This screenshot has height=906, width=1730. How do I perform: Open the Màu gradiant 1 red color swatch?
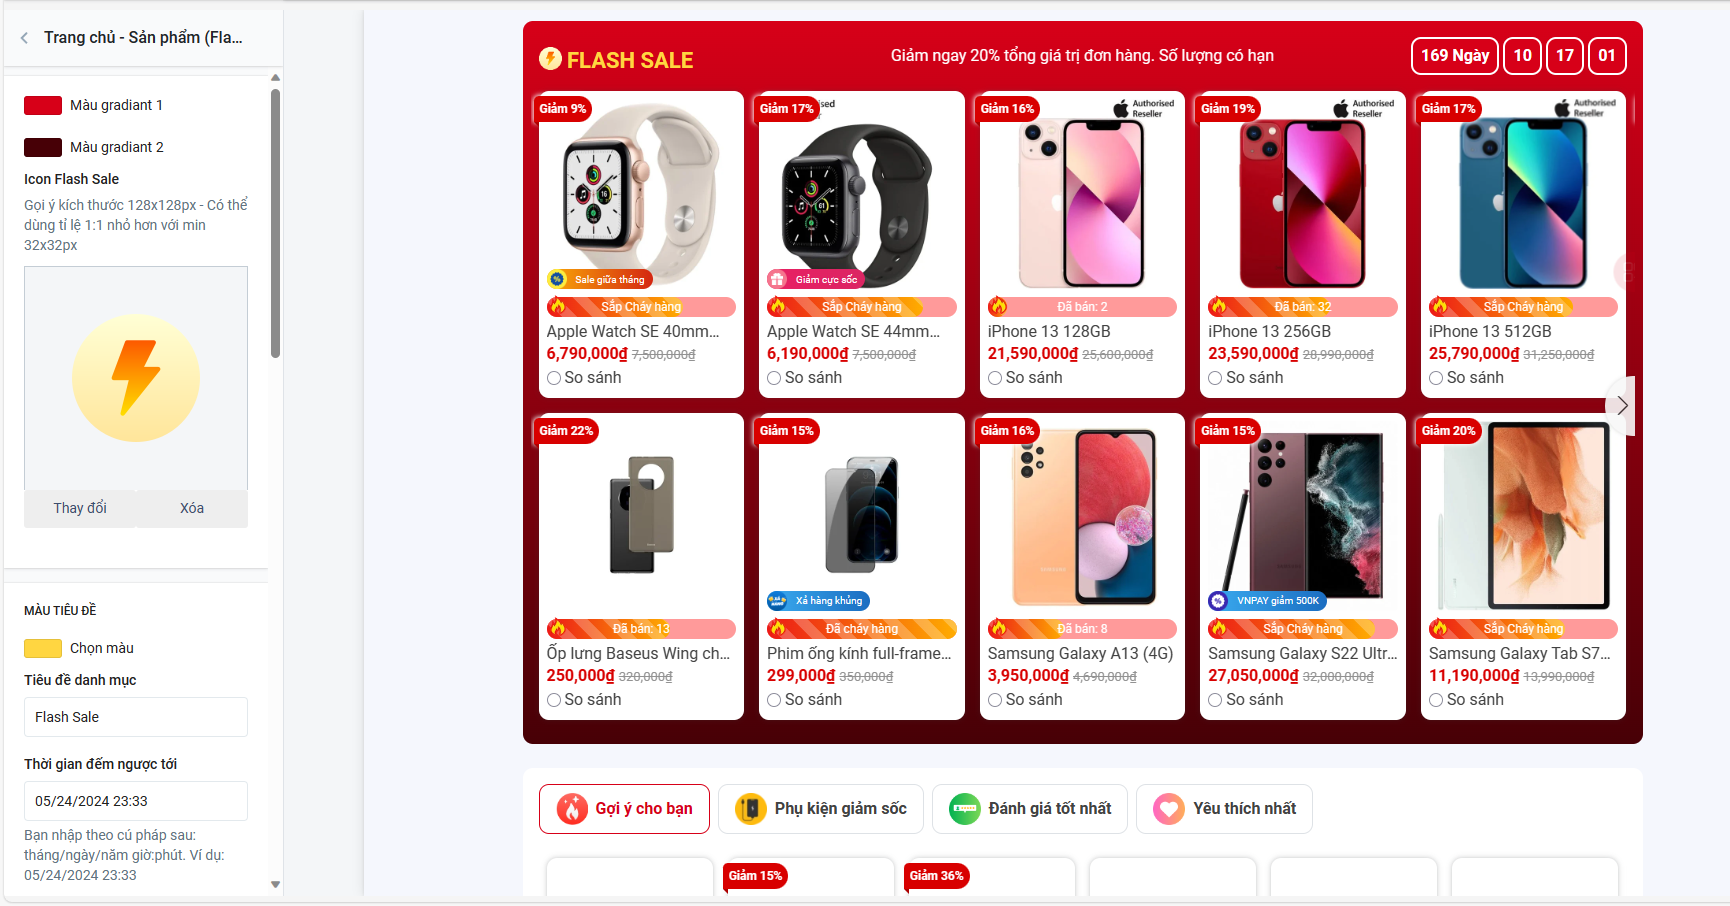(x=43, y=106)
